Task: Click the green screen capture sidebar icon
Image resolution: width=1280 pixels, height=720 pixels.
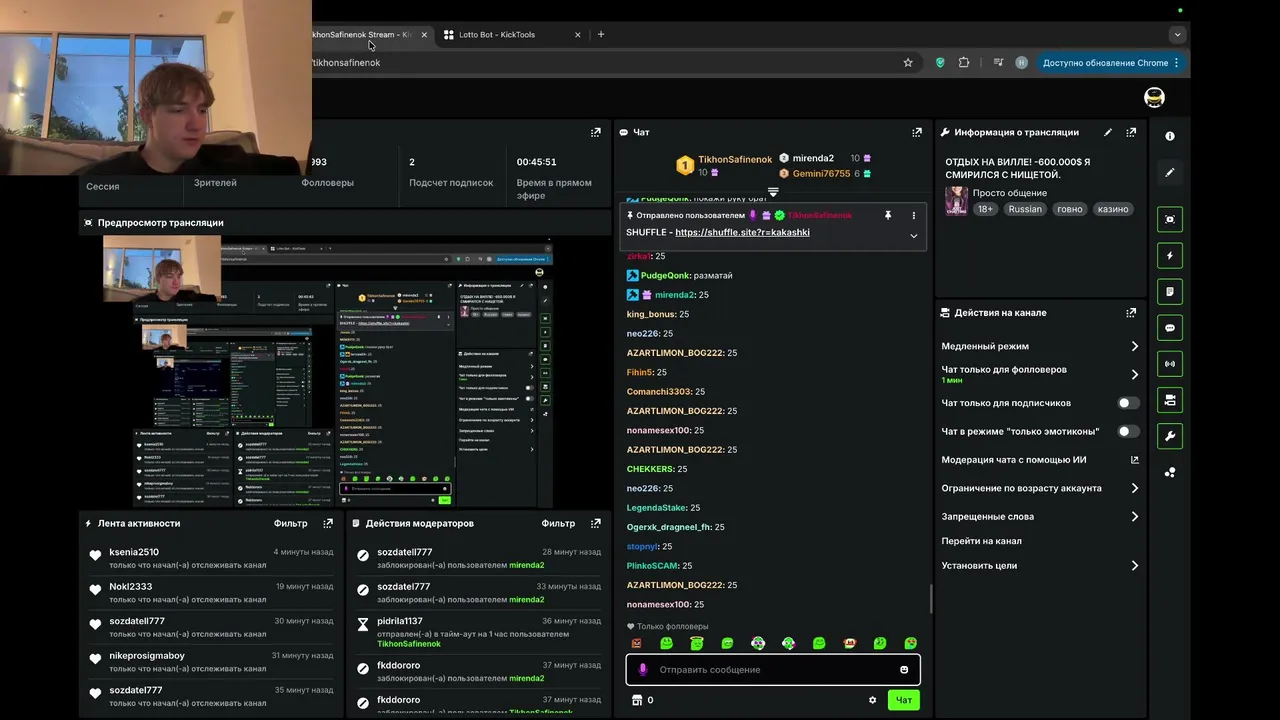Action: click(x=1170, y=219)
